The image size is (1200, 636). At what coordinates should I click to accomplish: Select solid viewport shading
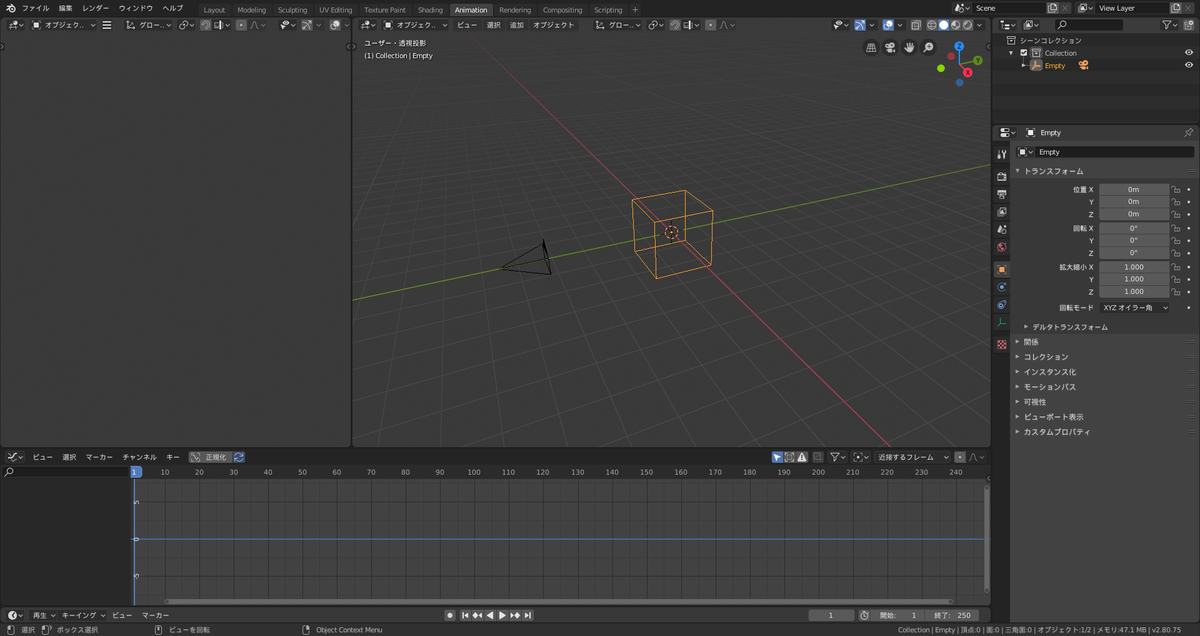click(x=943, y=25)
